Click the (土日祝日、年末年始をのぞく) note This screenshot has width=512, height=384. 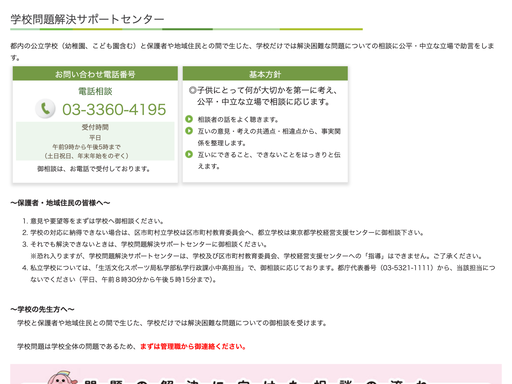pos(87,156)
